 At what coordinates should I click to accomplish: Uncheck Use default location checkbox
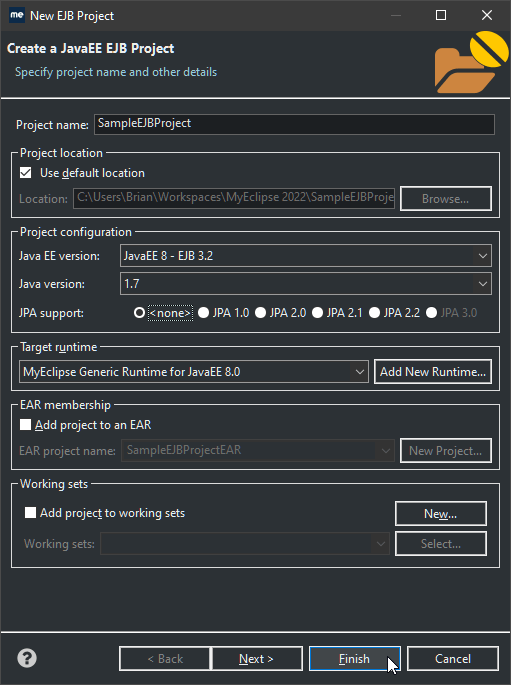[26, 173]
